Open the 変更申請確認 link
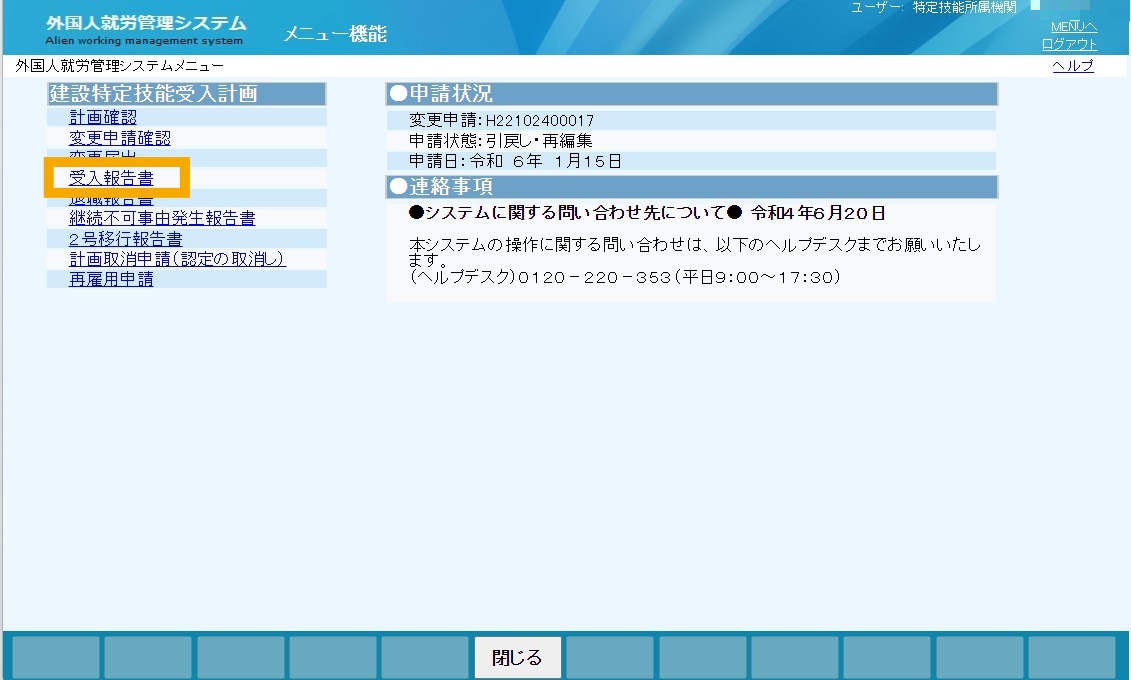This screenshot has height=680, width=1131. (120, 138)
